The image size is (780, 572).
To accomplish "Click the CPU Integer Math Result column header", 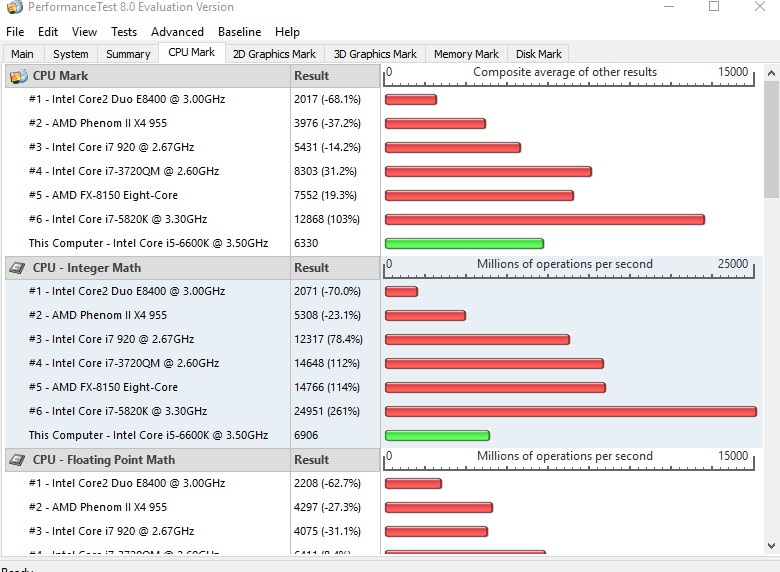I will point(335,268).
